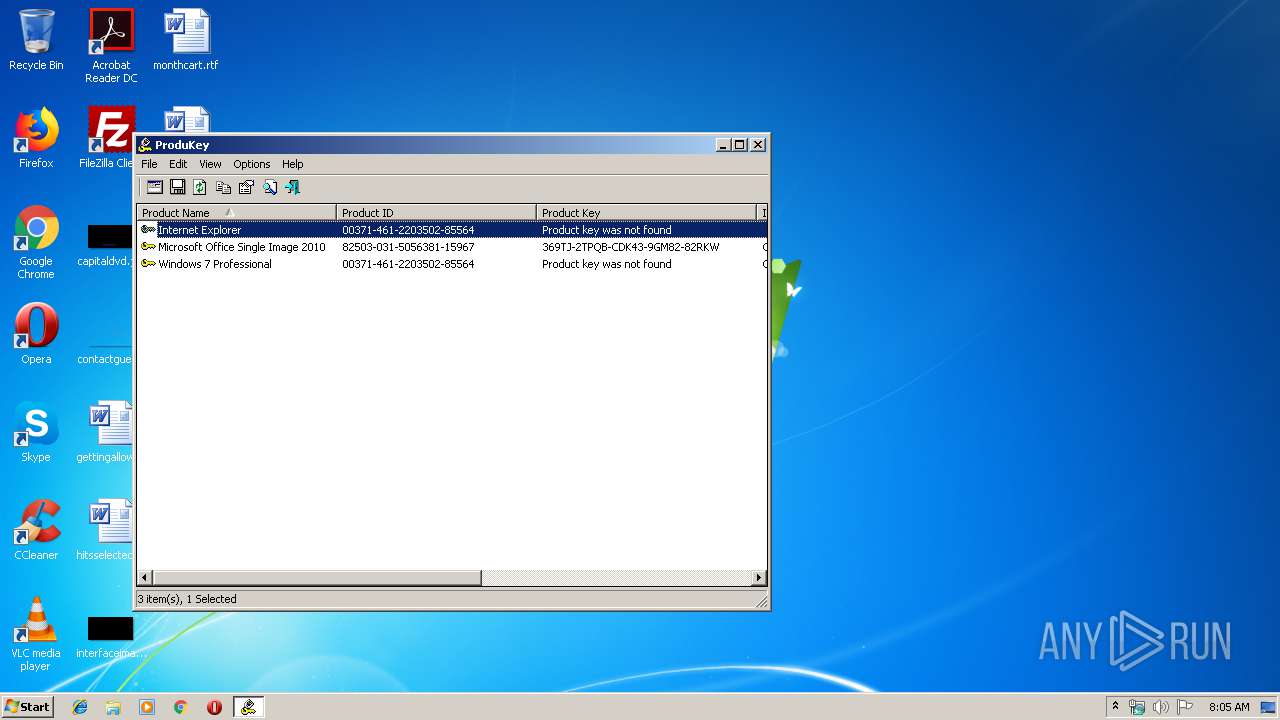Click the scroll left arrow in ProduKey
Screen dimensions: 1280x720
coord(145,577)
